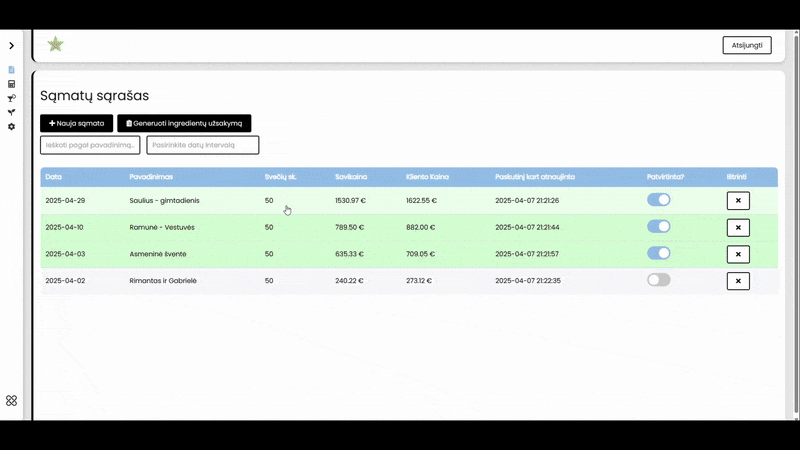
Task: Expand the sidebar with the chevron arrow
Action: 11,46
